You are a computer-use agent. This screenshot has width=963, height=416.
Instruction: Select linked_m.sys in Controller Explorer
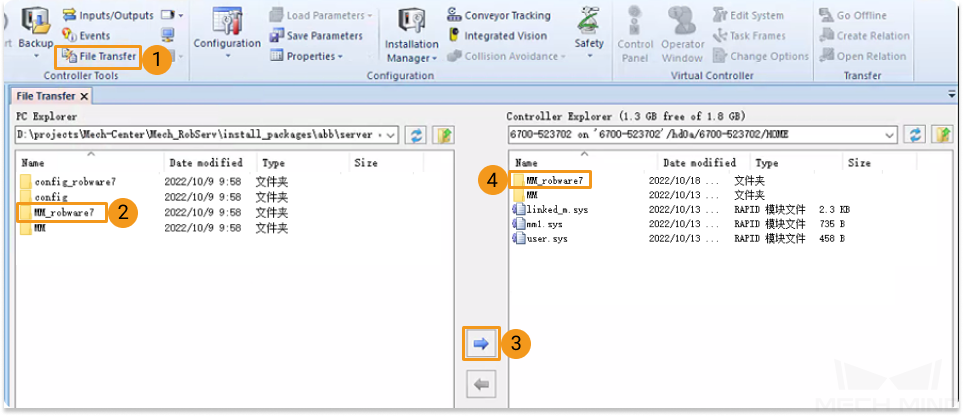point(550,210)
